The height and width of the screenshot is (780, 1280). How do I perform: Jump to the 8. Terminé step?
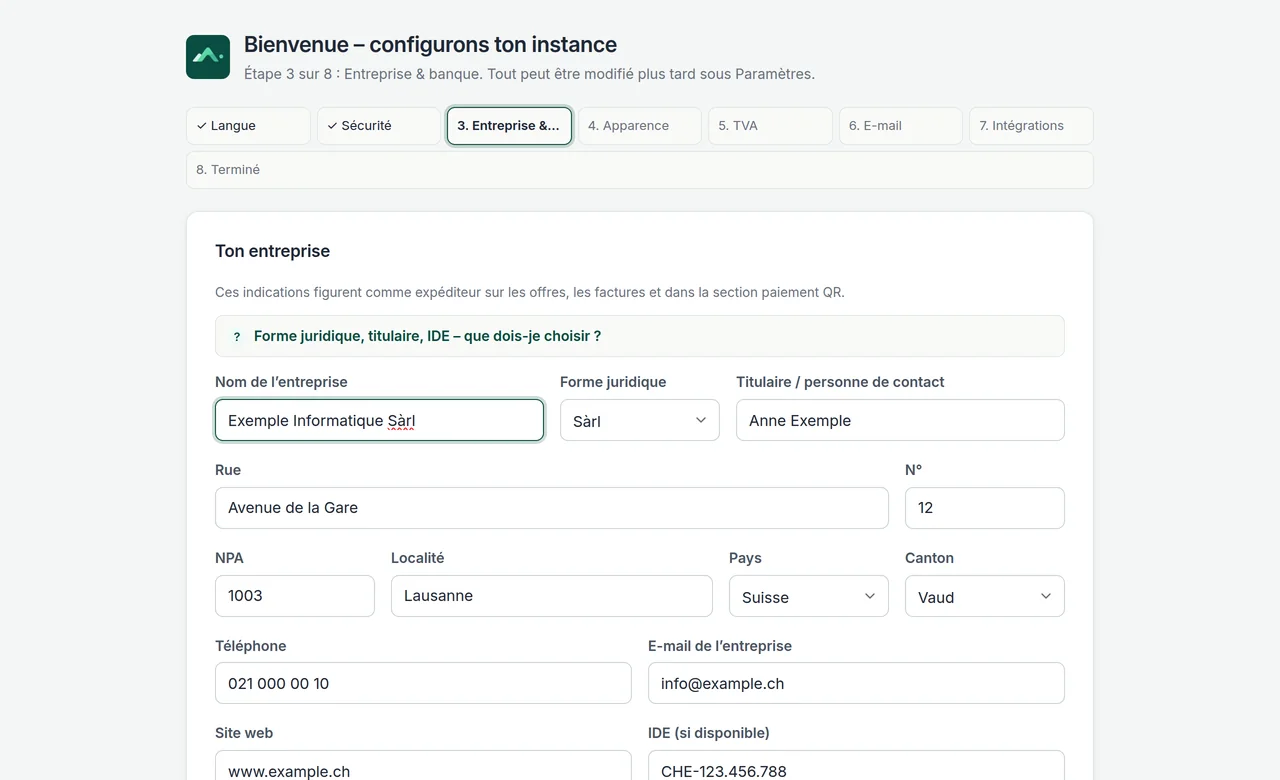(640, 170)
